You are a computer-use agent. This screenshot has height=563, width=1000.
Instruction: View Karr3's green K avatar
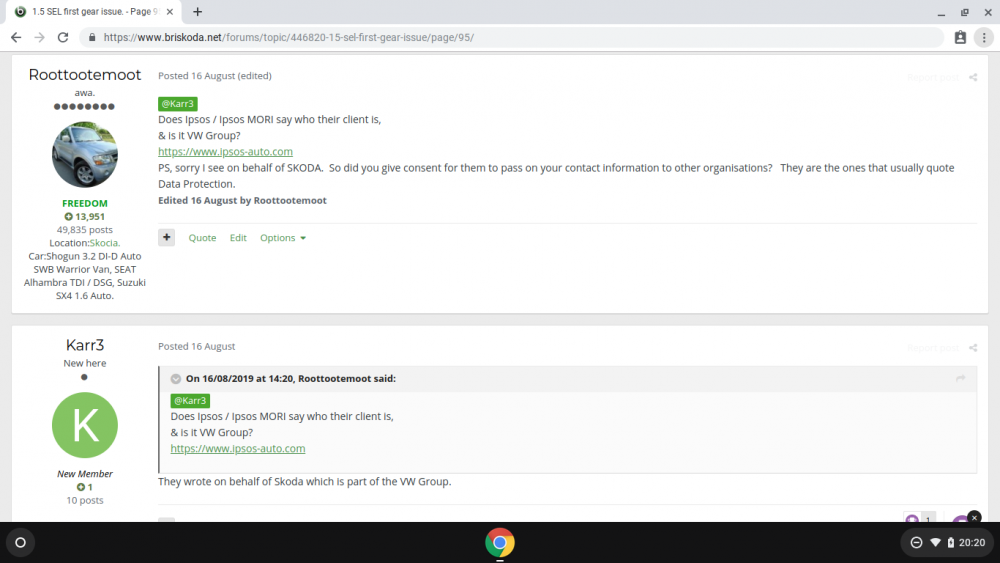click(85, 425)
